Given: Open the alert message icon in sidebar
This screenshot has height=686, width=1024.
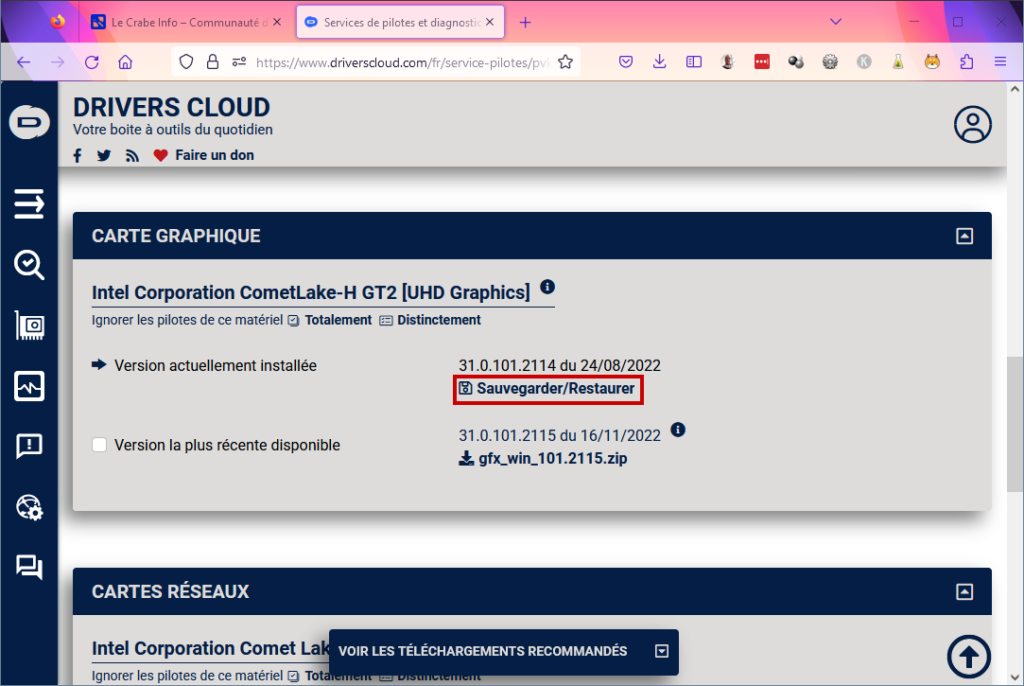Looking at the screenshot, I should click(29, 446).
